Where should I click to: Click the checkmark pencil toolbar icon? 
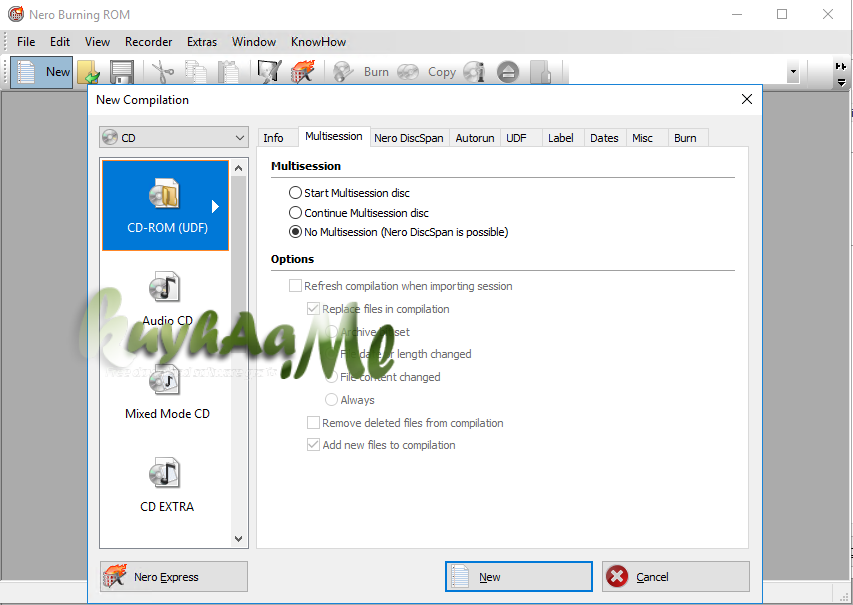point(269,72)
